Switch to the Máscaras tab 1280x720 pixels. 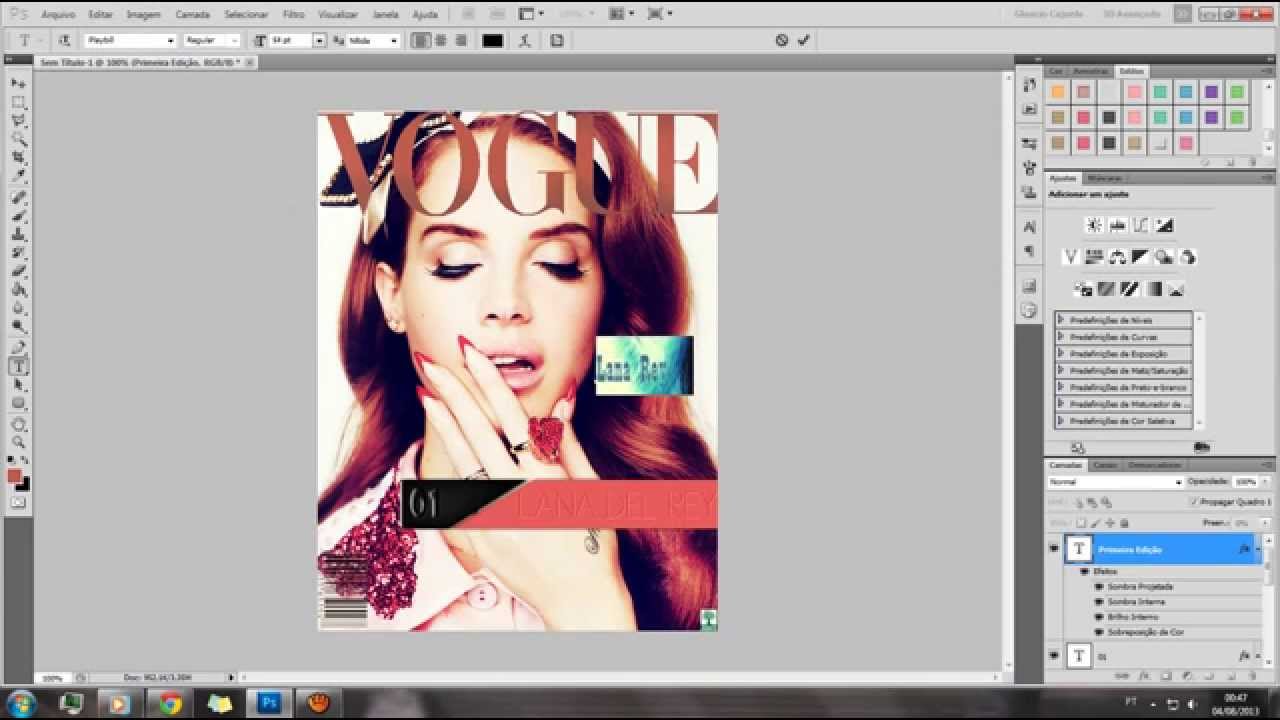point(1104,178)
